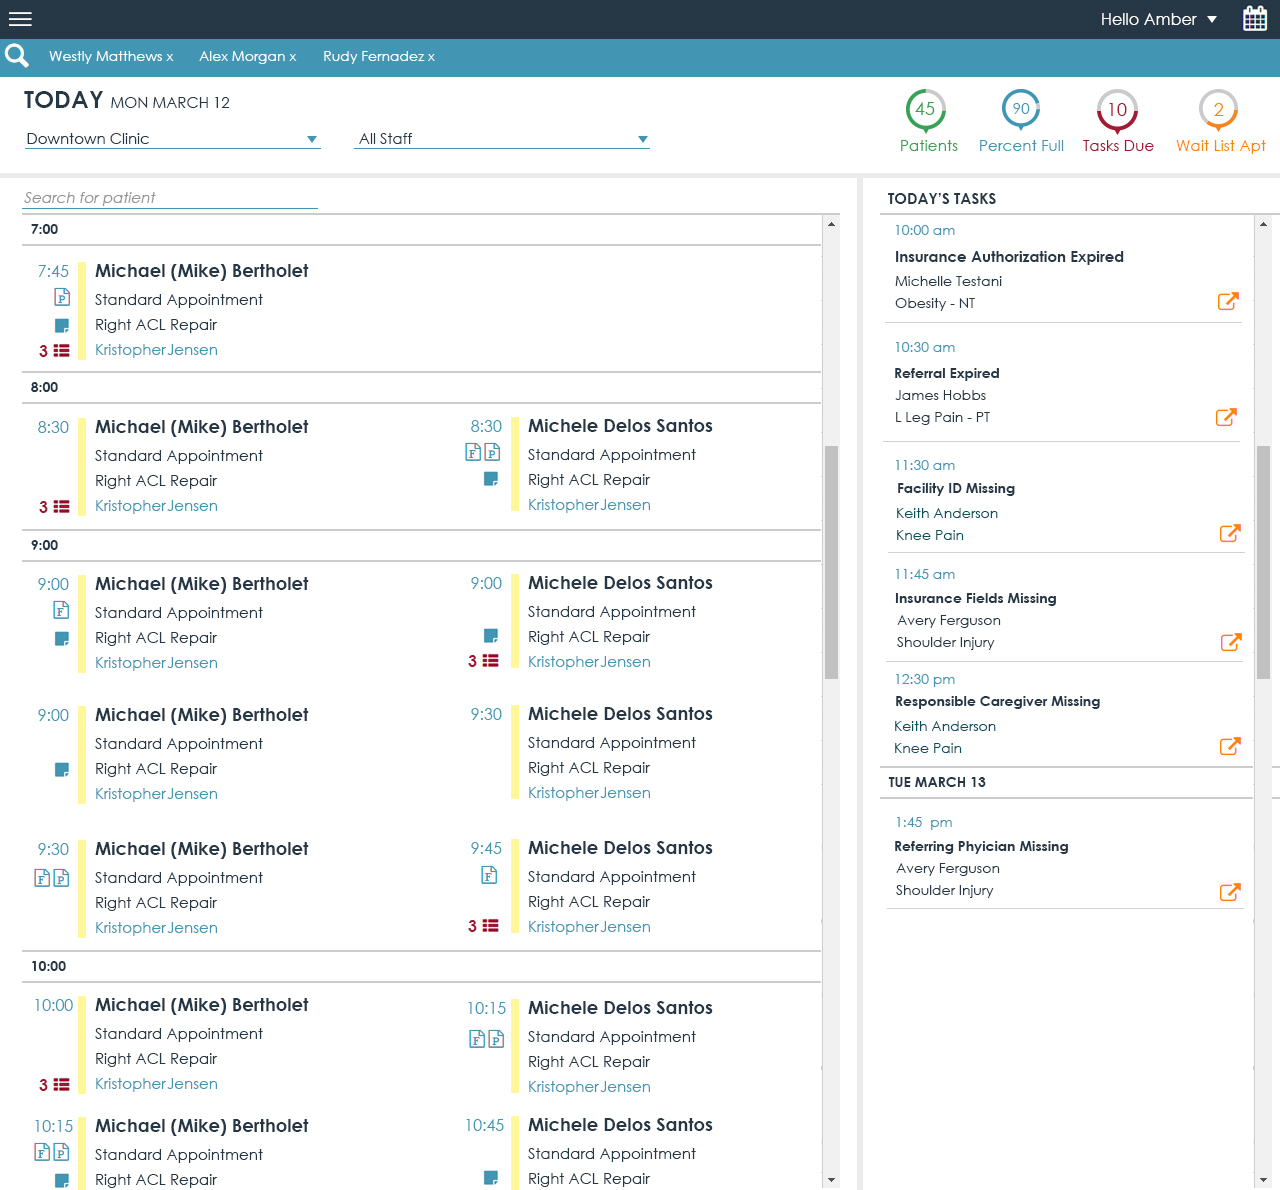Image resolution: width=1280 pixels, height=1190 pixels.
Task: Expand the Downtown Clinic dropdown
Action: tap(312, 139)
